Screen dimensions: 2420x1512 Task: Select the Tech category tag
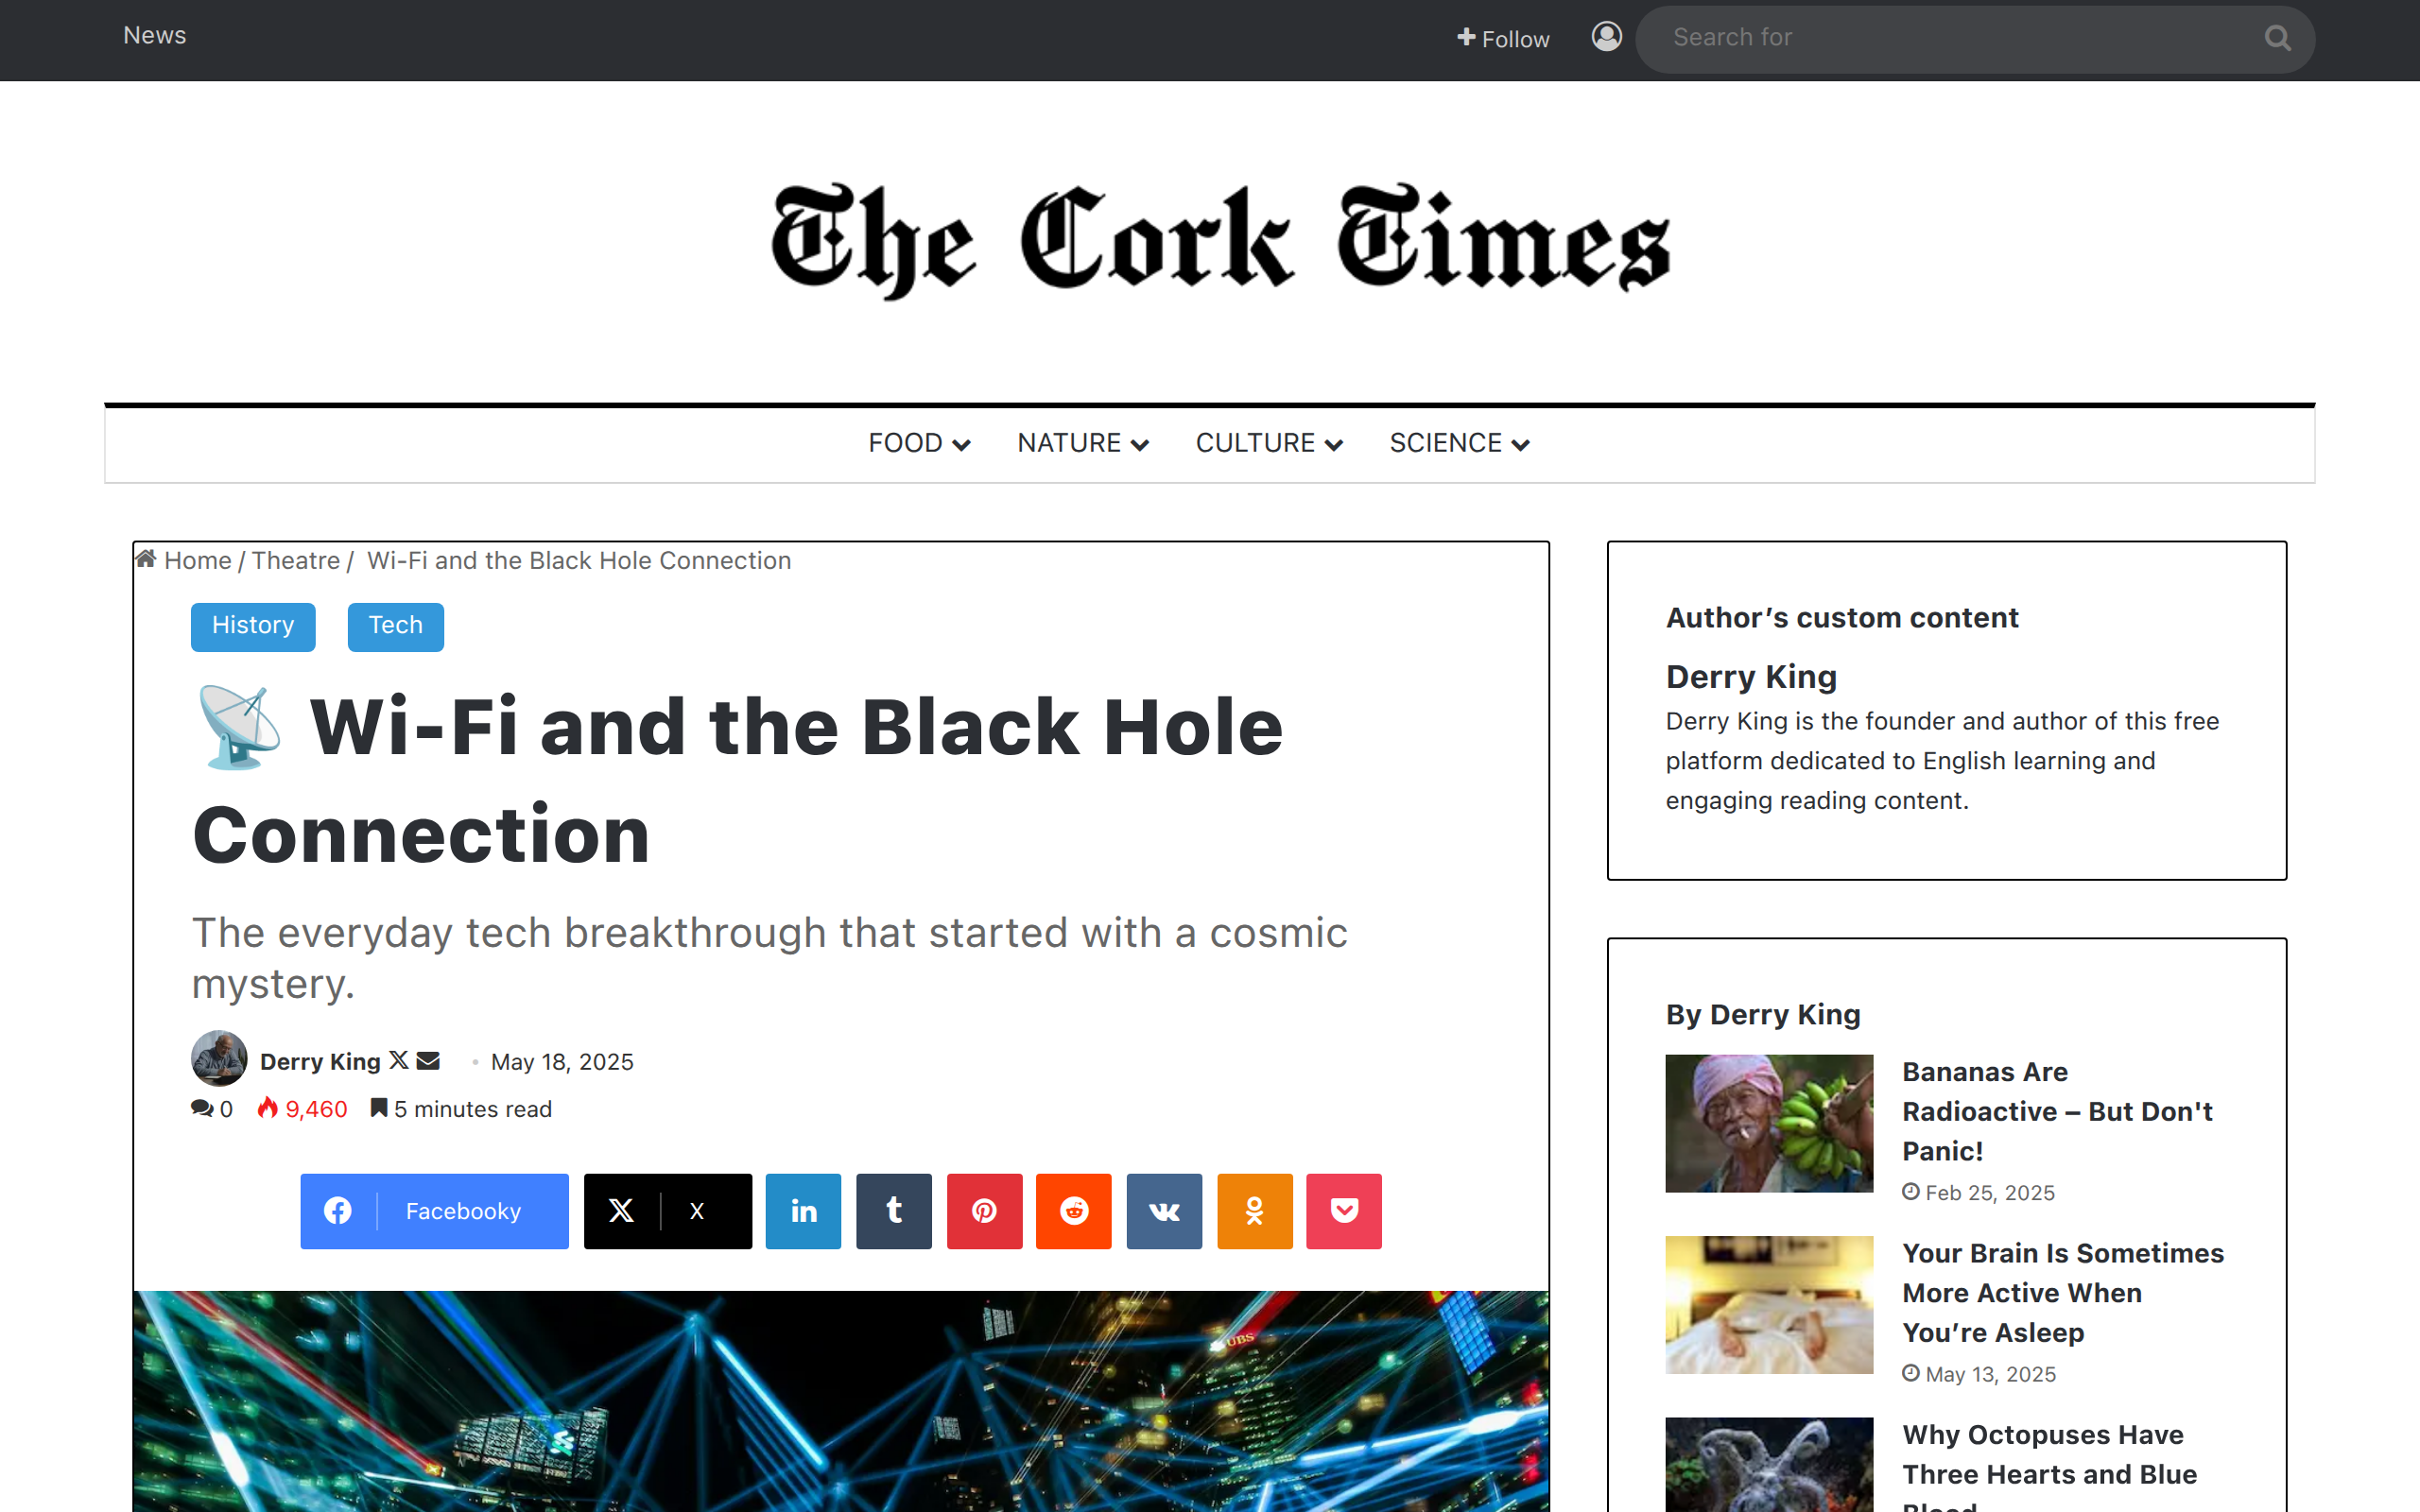point(396,626)
